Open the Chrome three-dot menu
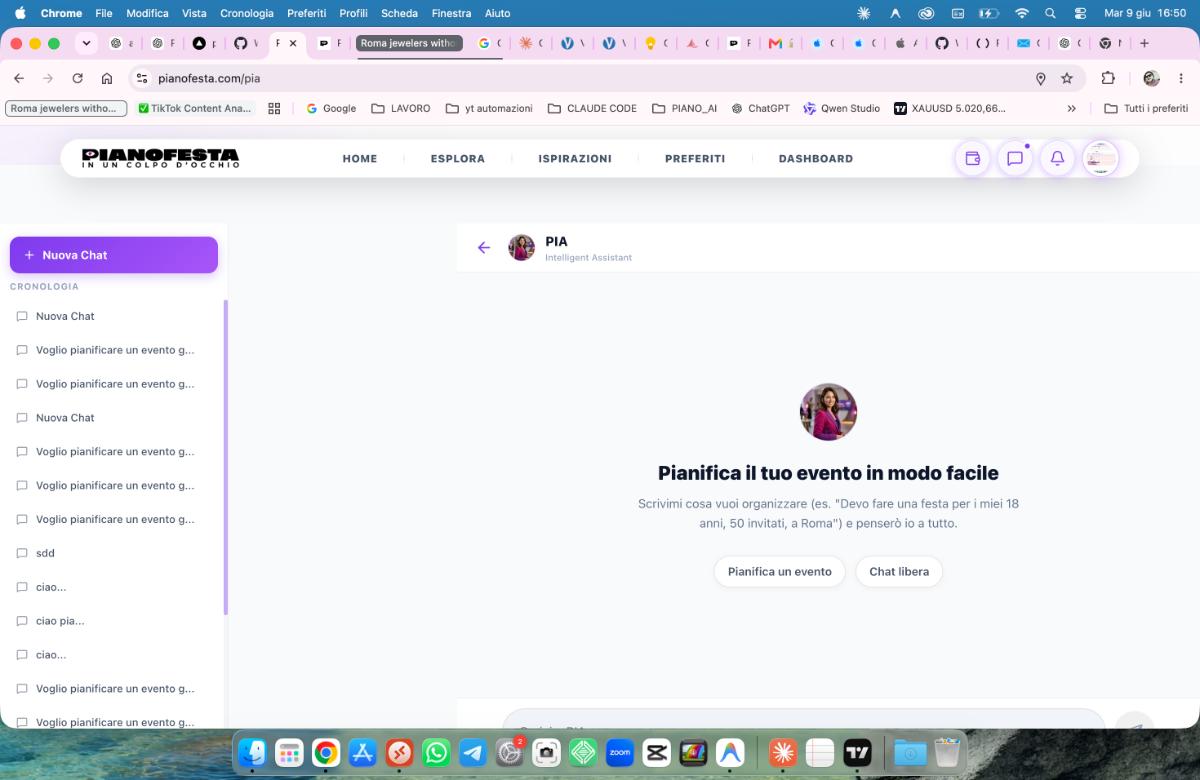 point(1183,78)
